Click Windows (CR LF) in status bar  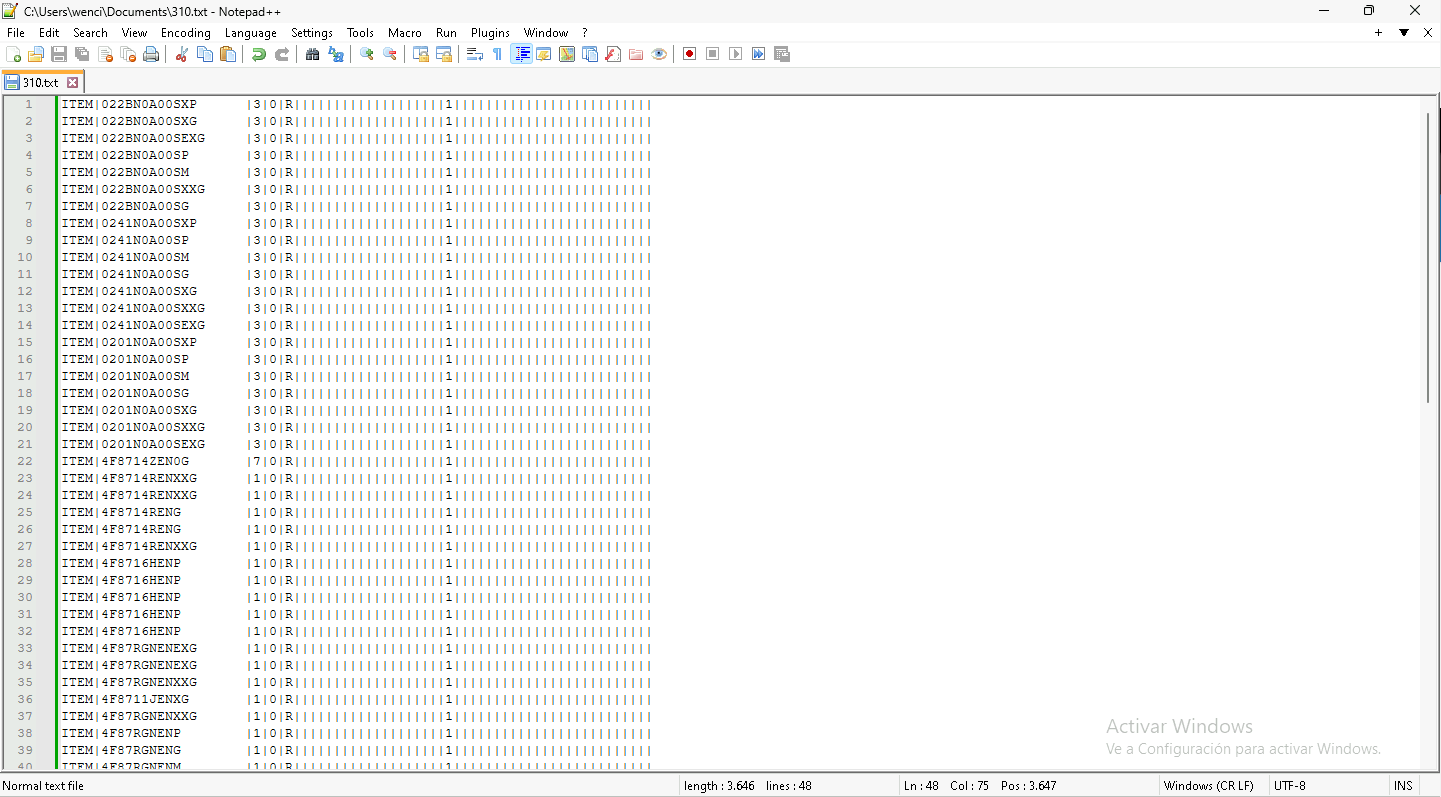pos(1208,786)
